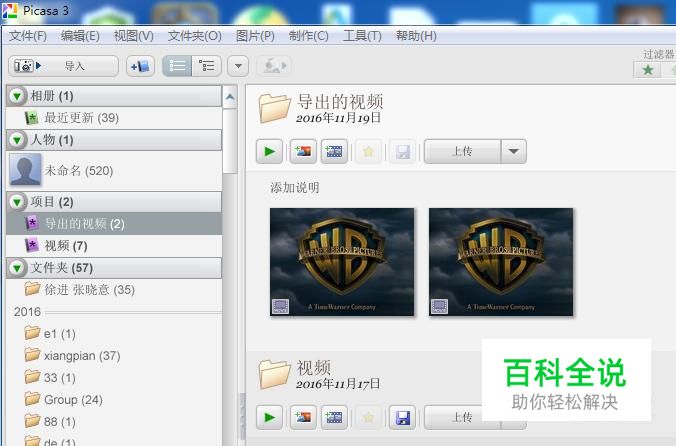
Task: Switch to flat folder list view
Action: pos(177,66)
